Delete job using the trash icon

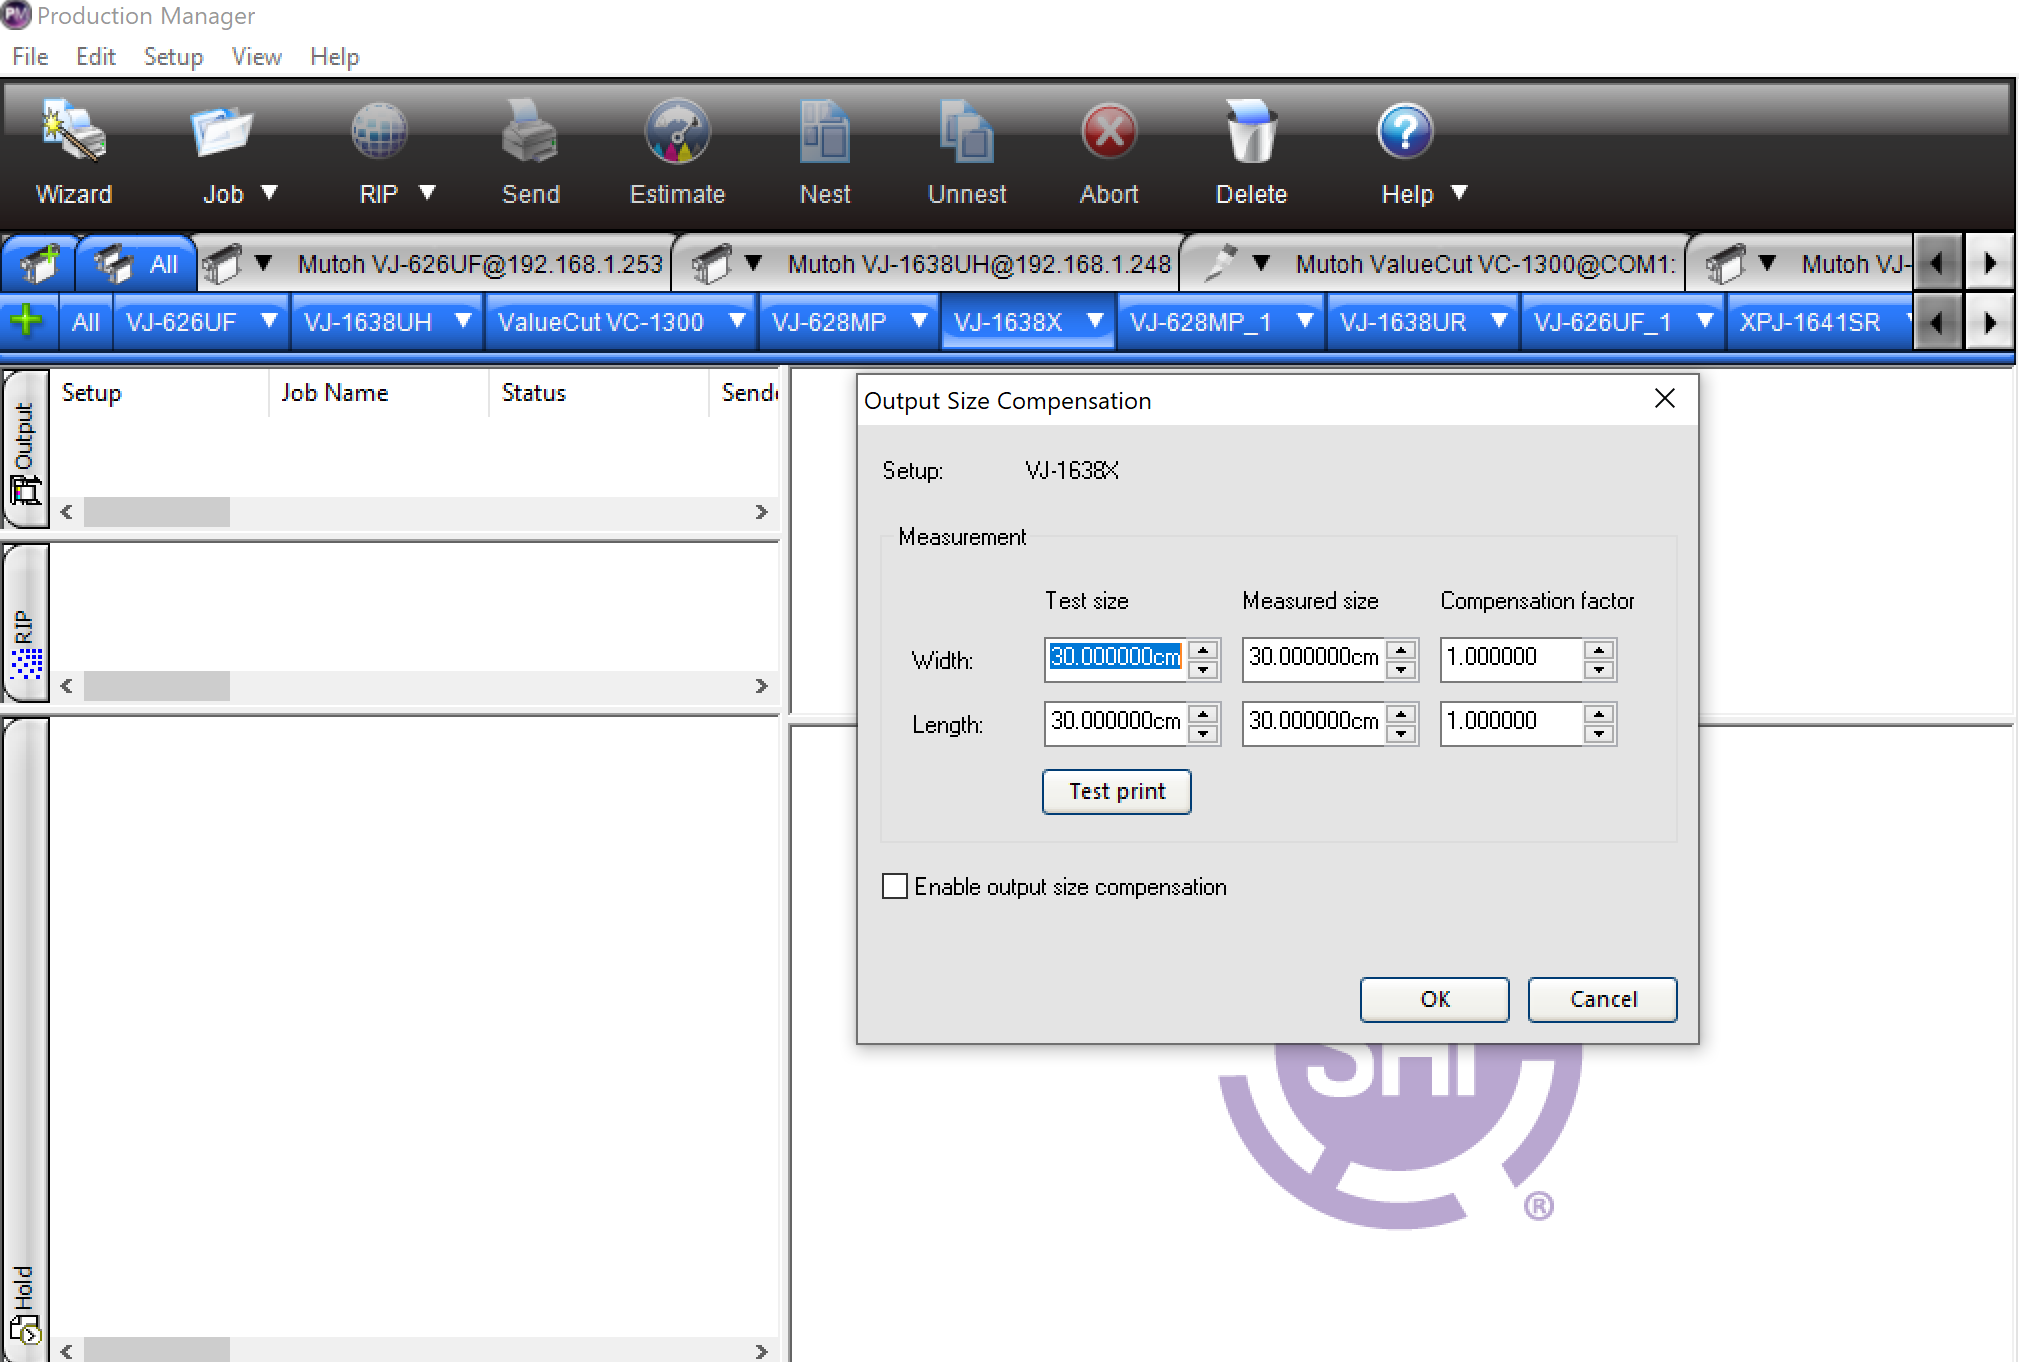click(x=1251, y=131)
